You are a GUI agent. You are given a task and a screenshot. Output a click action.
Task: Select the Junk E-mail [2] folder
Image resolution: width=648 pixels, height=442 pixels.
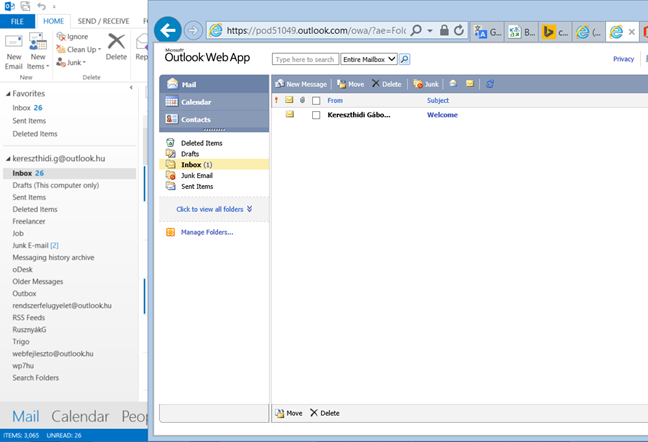[36, 245]
